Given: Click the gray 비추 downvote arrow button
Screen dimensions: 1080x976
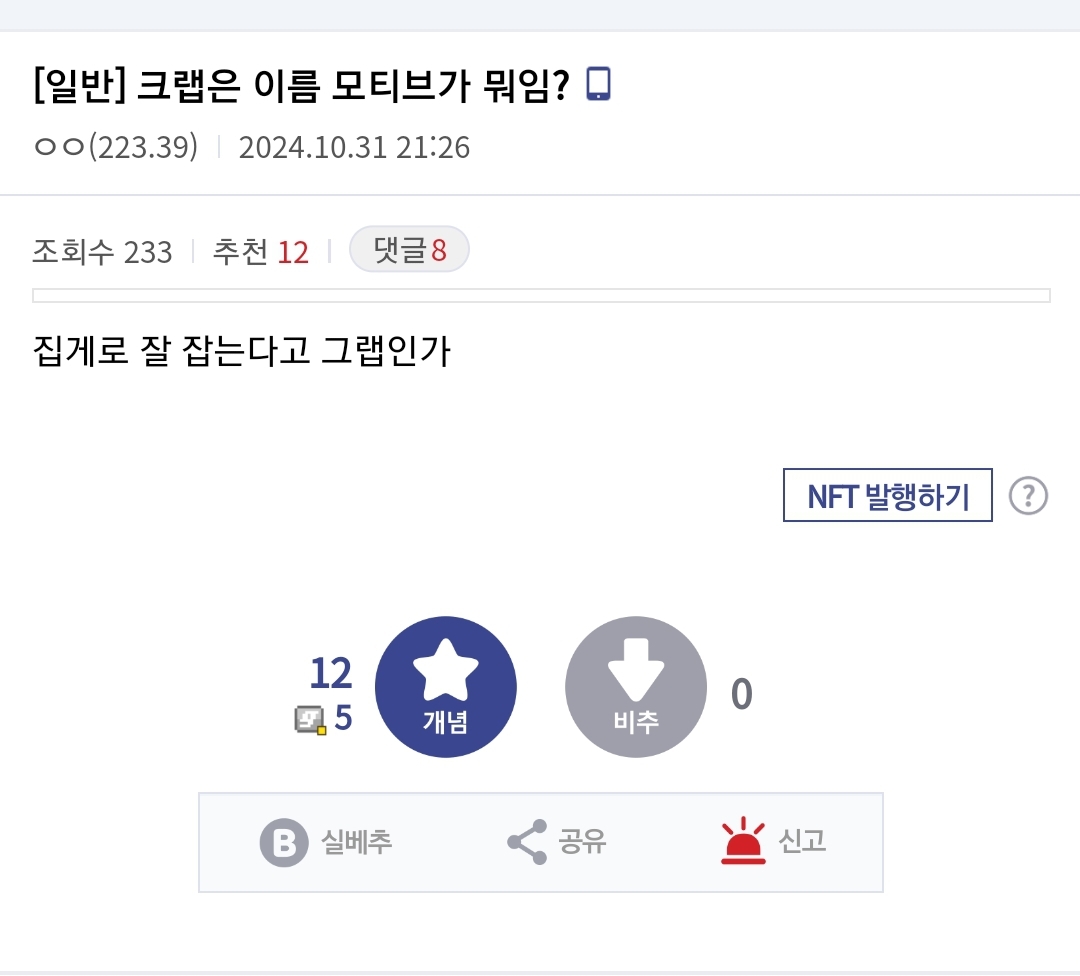Looking at the screenshot, I should (636, 687).
